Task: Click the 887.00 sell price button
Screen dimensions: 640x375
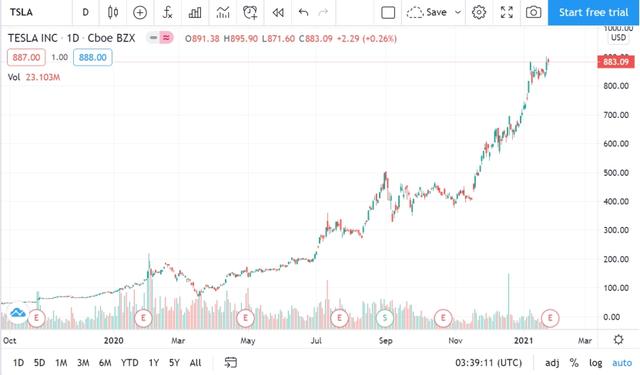Action: [26, 58]
